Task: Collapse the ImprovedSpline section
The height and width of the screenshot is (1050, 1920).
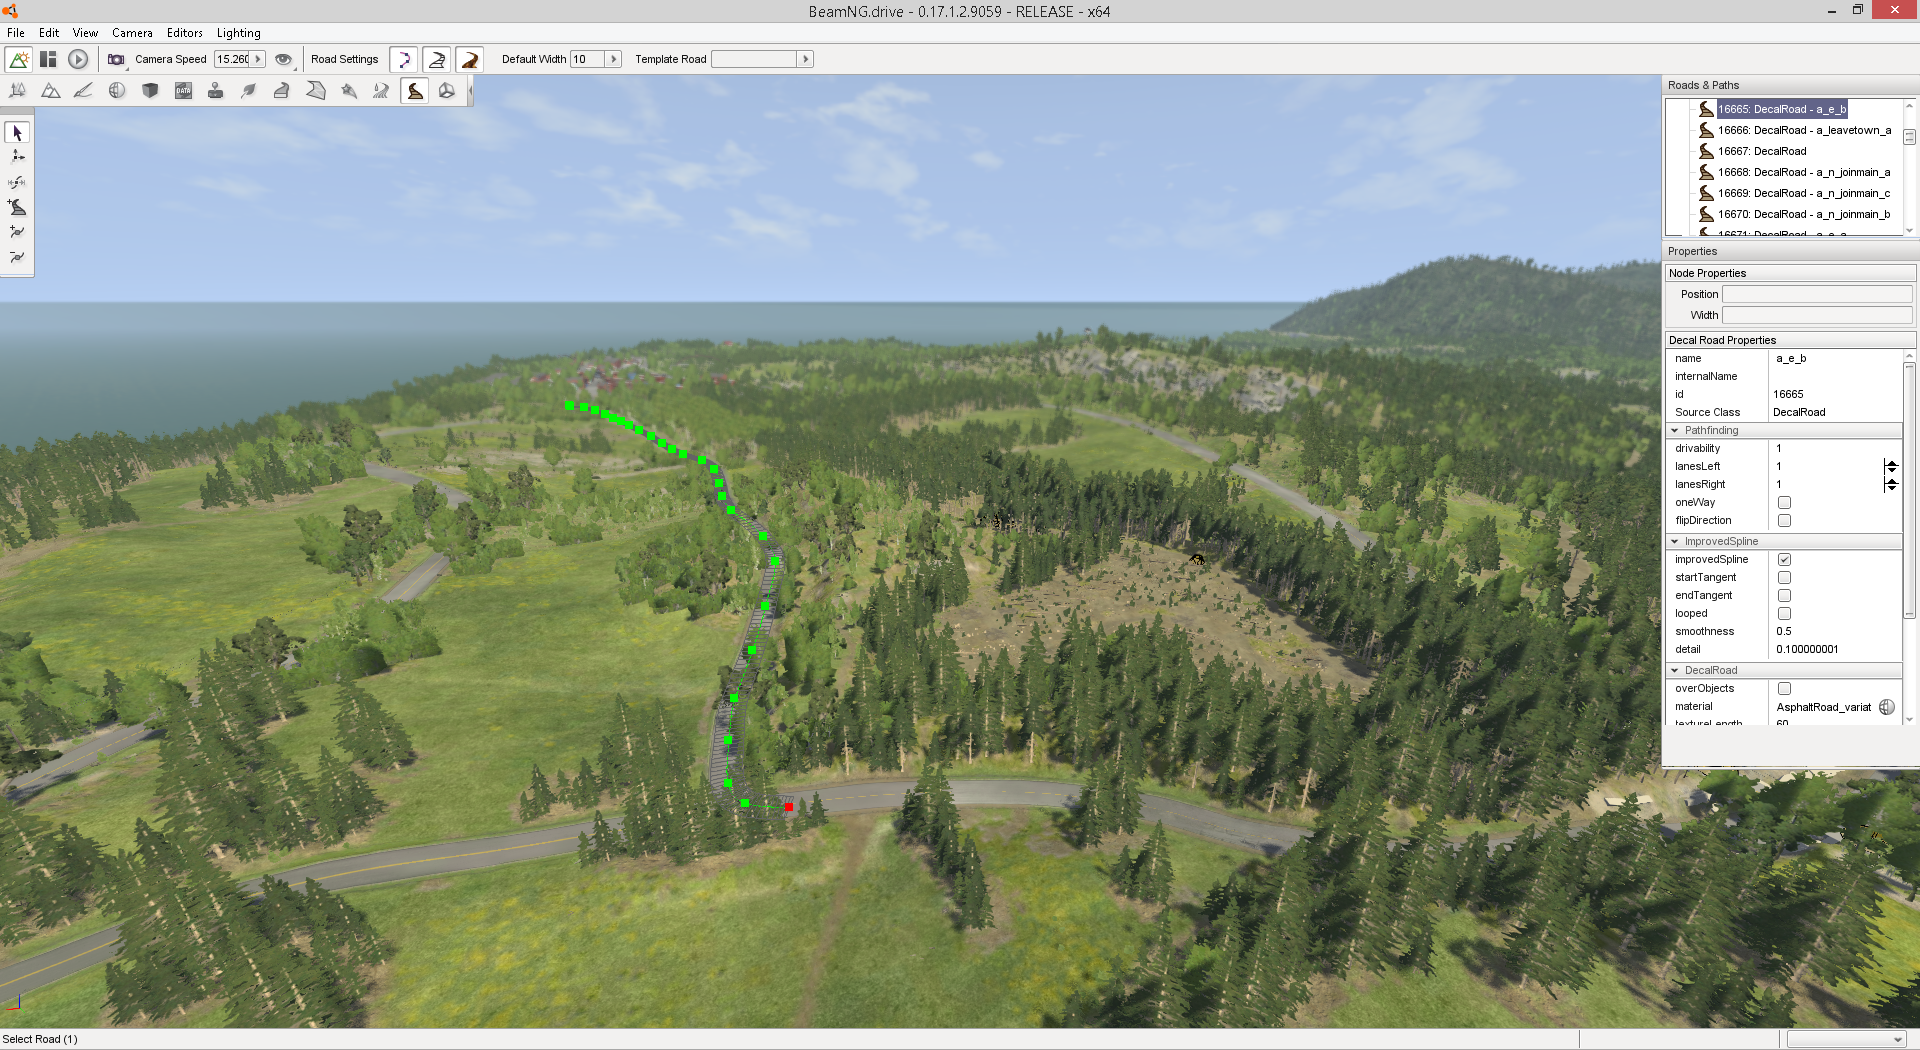Action: tap(1675, 542)
